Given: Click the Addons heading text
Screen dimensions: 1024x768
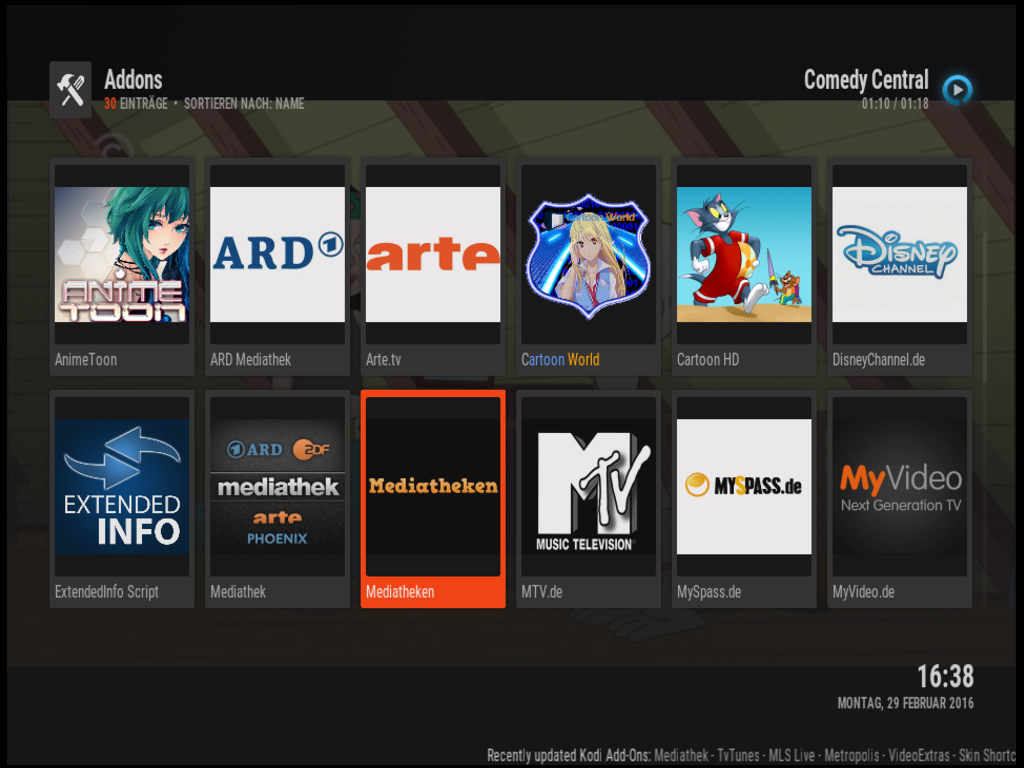Looking at the screenshot, I should coord(133,80).
